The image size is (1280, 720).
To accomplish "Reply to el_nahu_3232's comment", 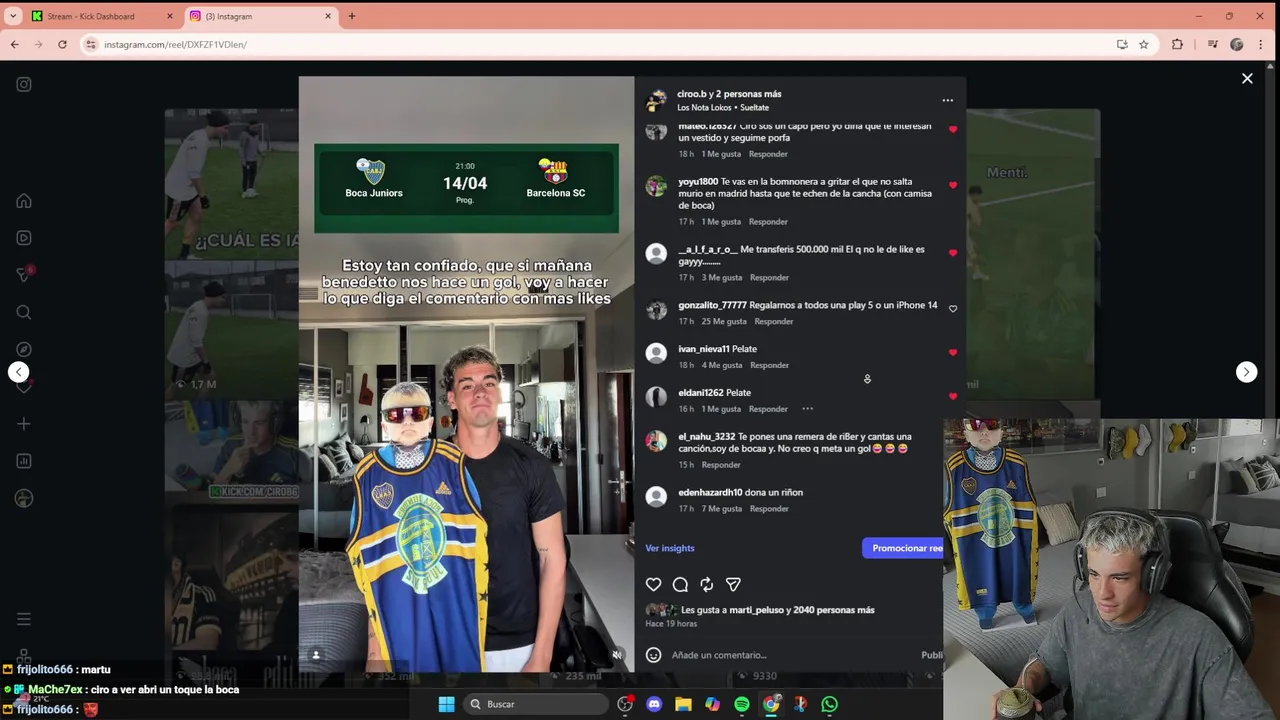I will (721, 465).
